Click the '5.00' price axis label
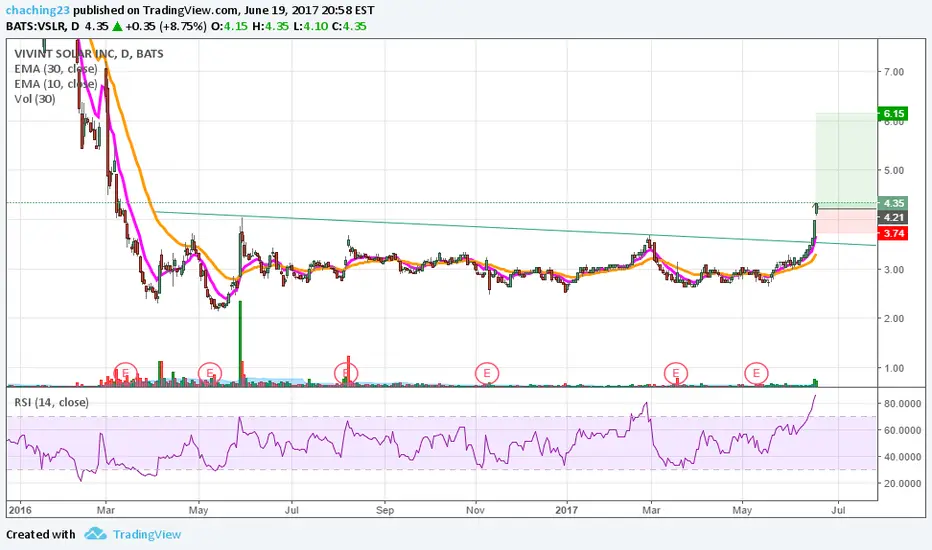 [894, 171]
